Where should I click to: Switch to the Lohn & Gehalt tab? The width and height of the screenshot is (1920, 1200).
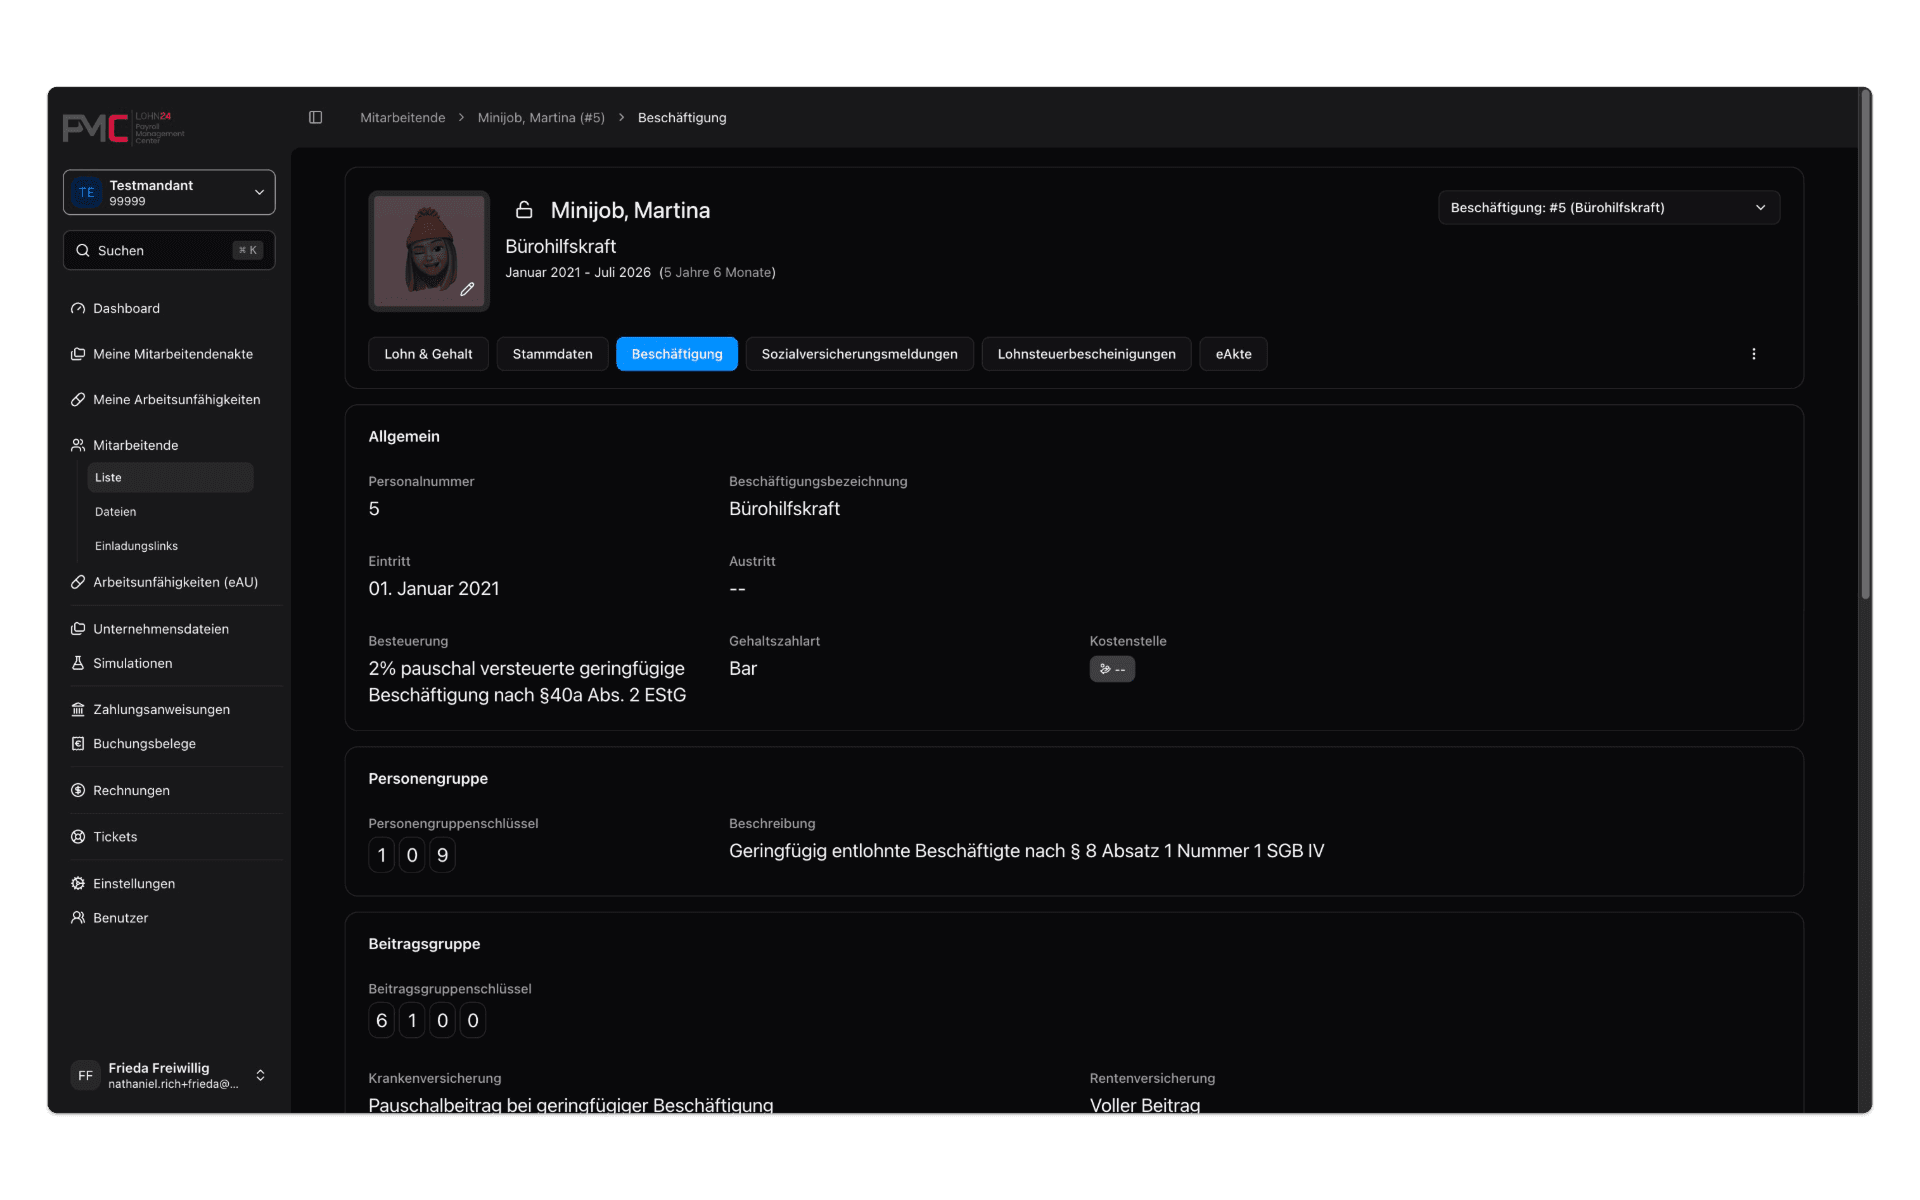coord(428,354)
